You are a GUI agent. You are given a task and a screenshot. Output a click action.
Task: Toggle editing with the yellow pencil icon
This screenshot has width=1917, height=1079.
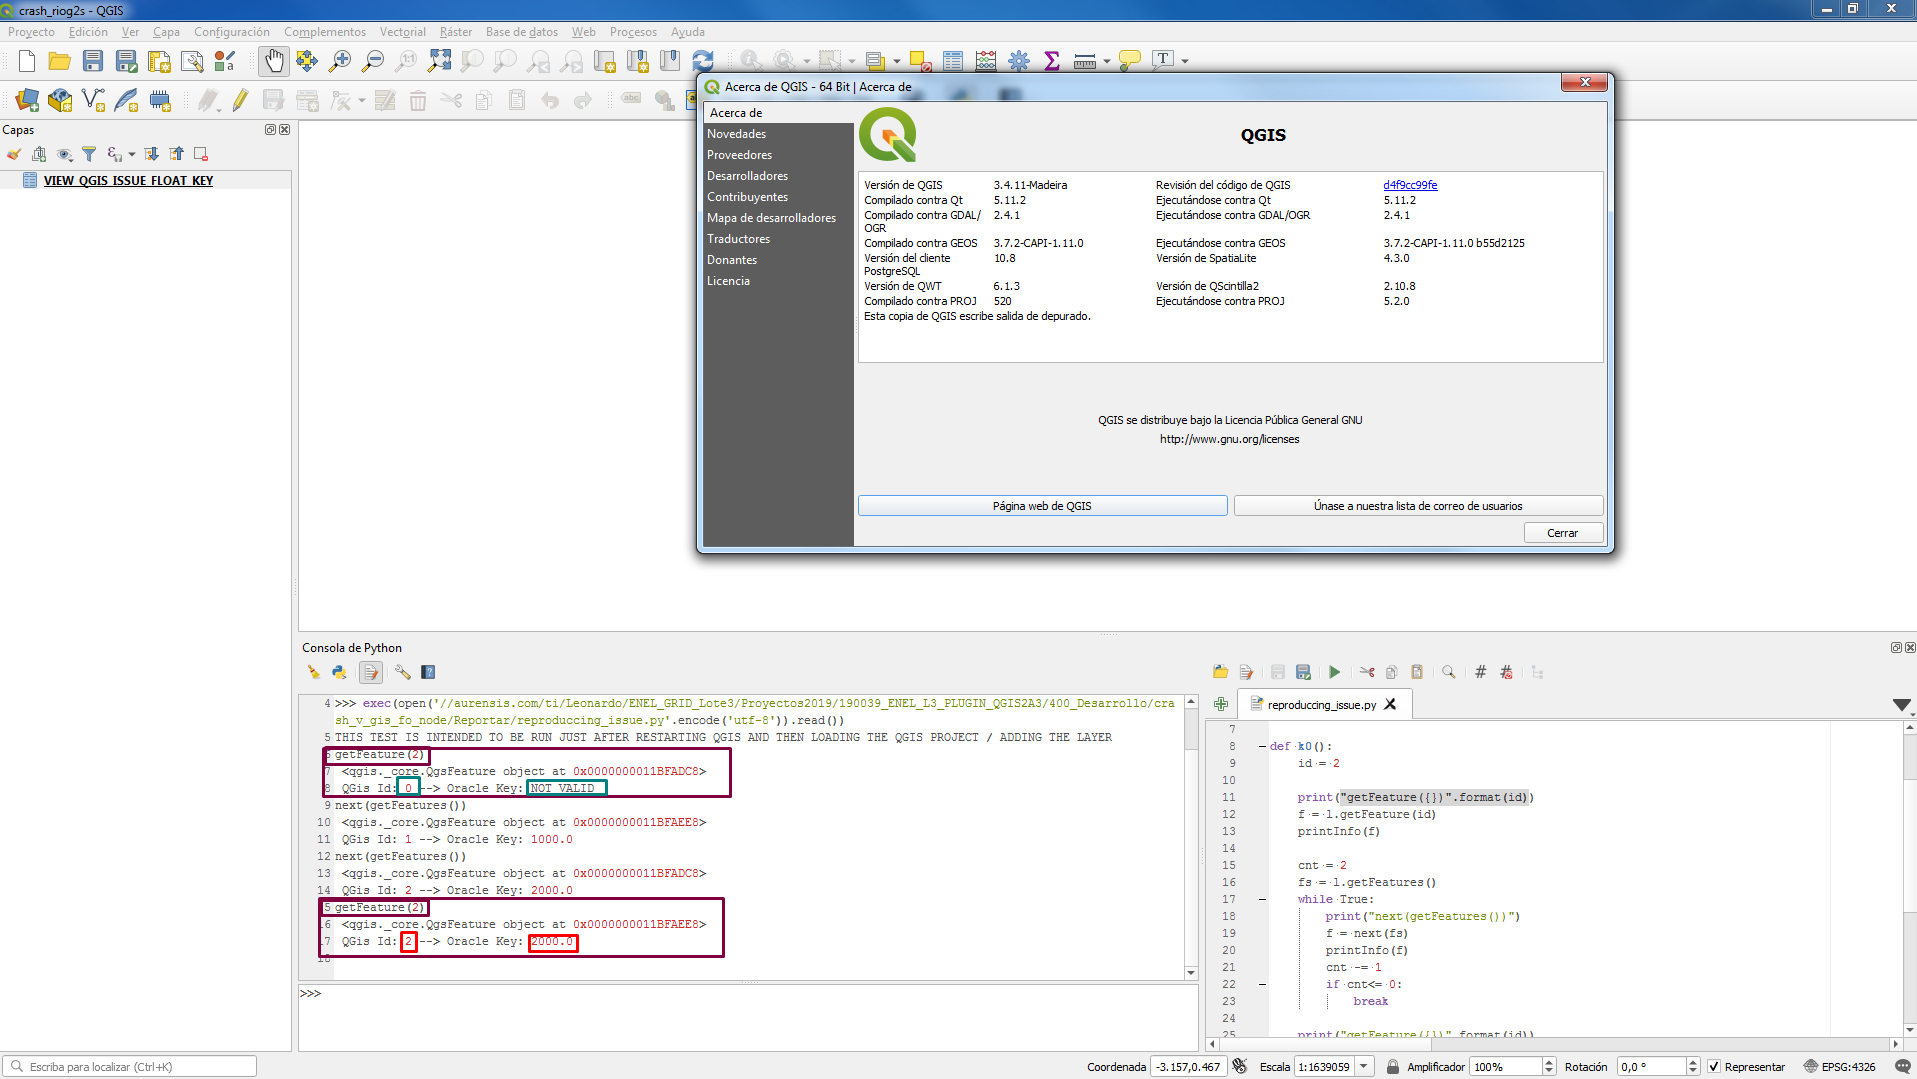pos(240,100)
